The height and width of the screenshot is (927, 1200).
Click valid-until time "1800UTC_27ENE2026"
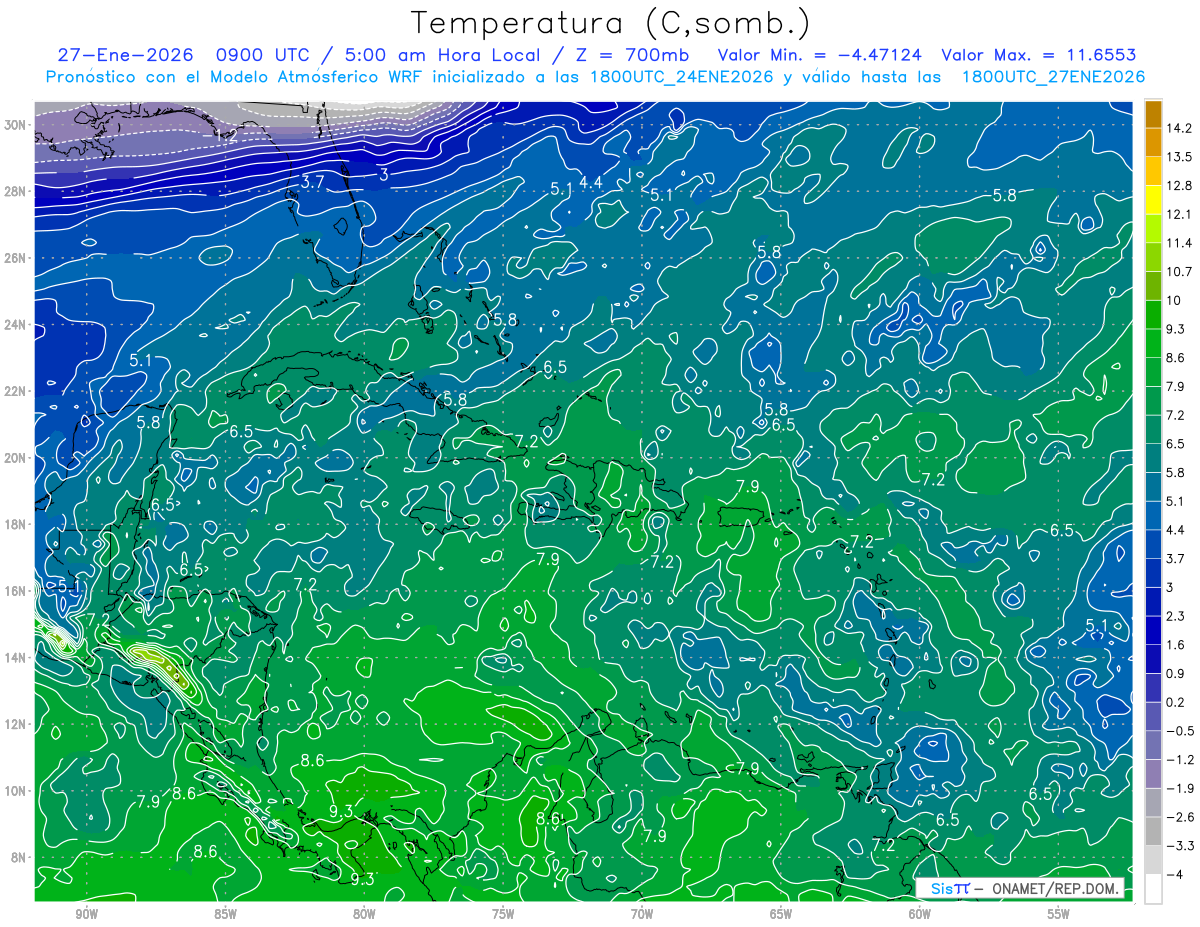click(x=1052, y=77)
